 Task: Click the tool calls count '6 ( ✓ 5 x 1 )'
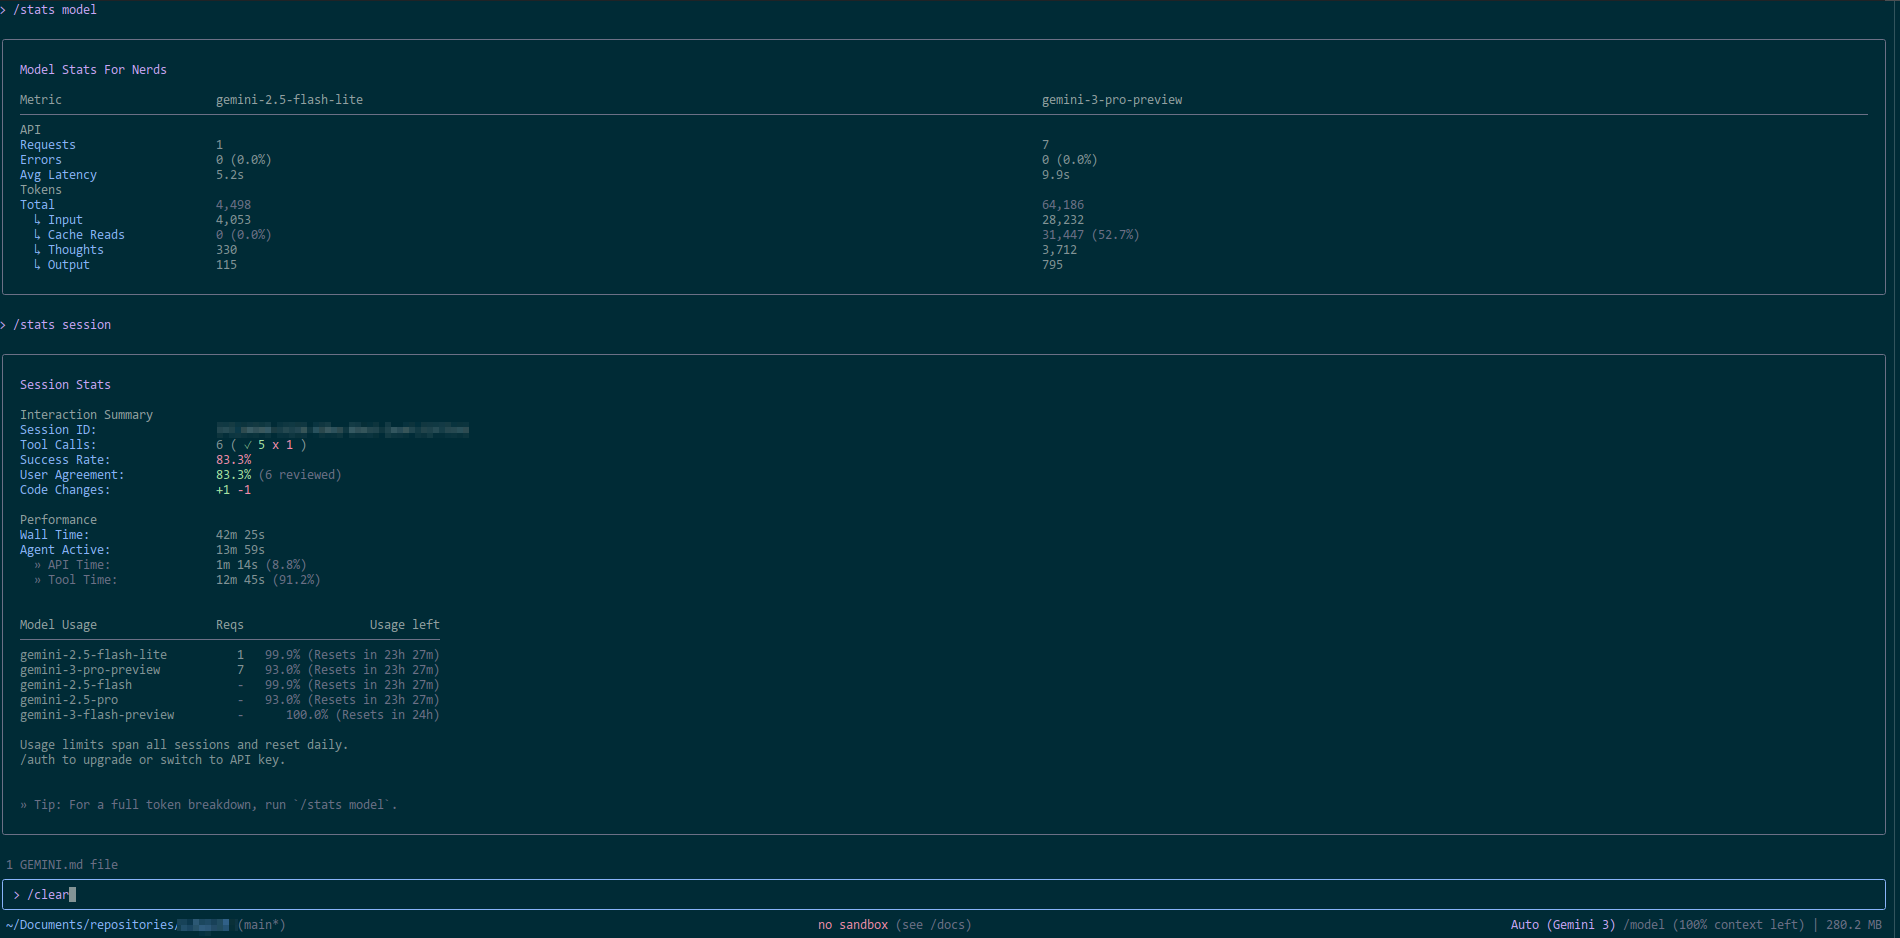pos(261,445)
